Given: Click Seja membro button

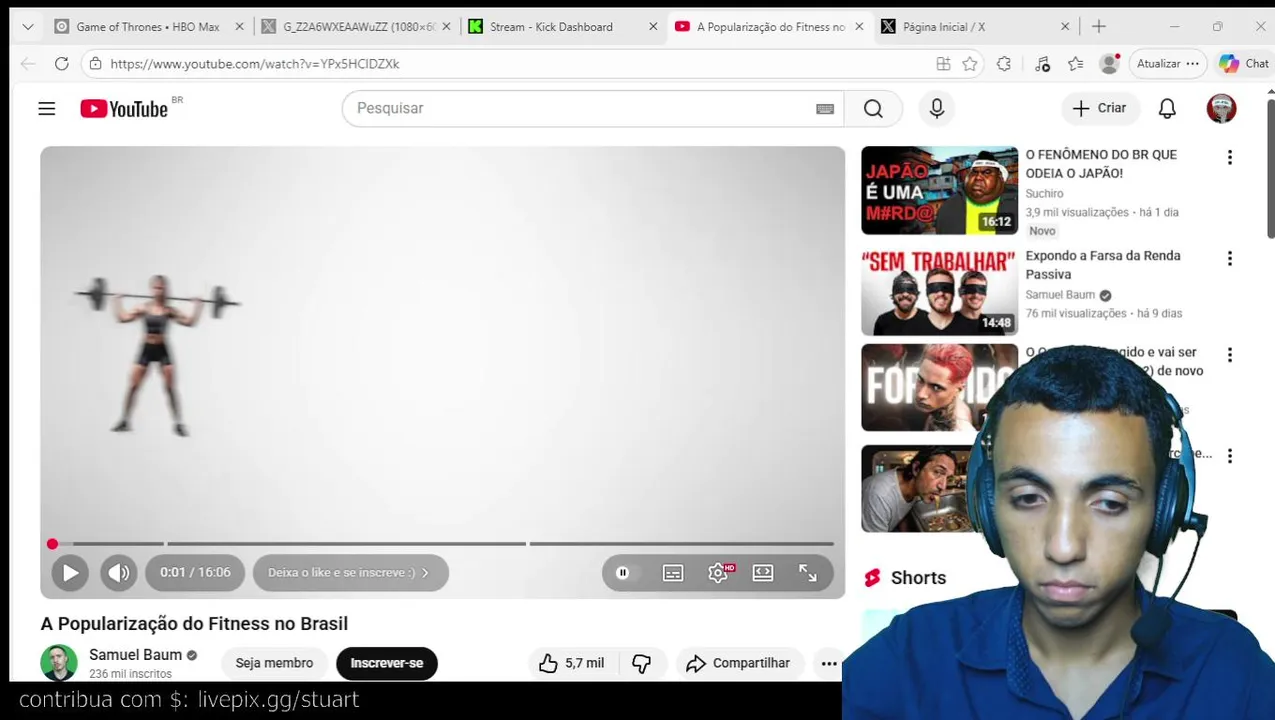Looking at the screenshot, I should [x=274, y=663].
